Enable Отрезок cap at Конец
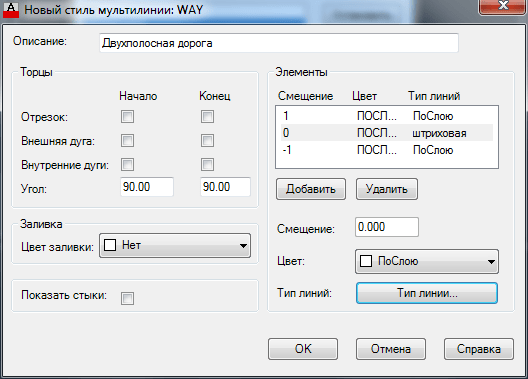This screenshot has height=379, width=528. pos(207,117)
